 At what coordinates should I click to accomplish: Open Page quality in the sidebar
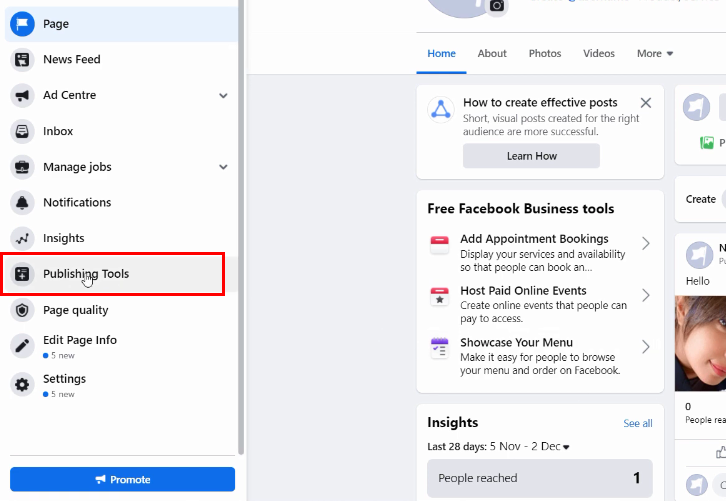[121, 310]
